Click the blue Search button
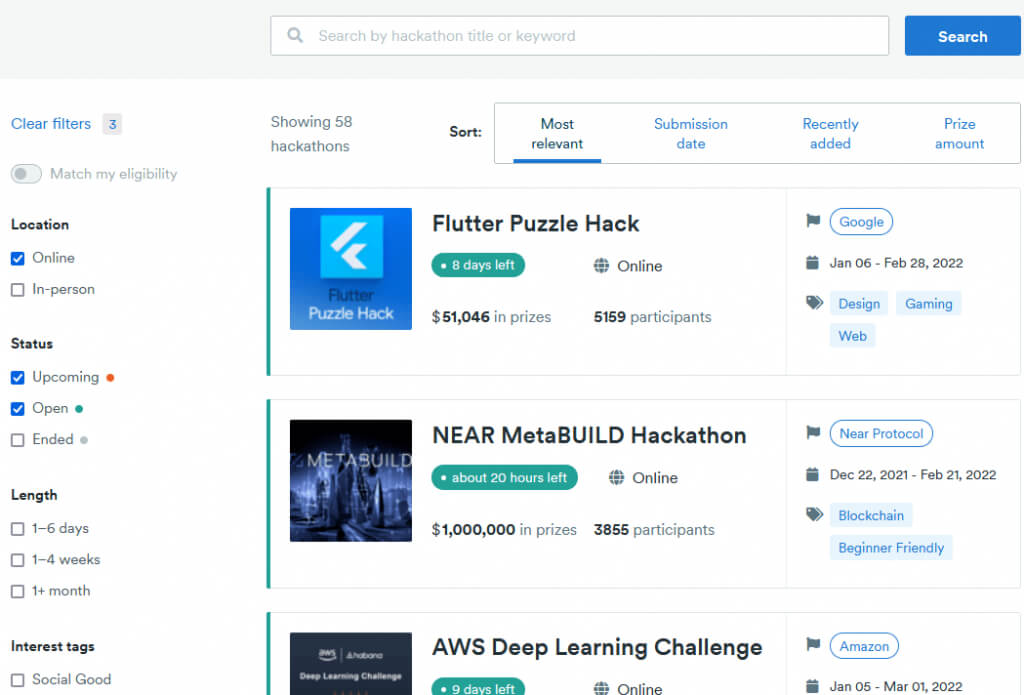This screenshot has height=695, width=1024. click(x=962, y=36)
